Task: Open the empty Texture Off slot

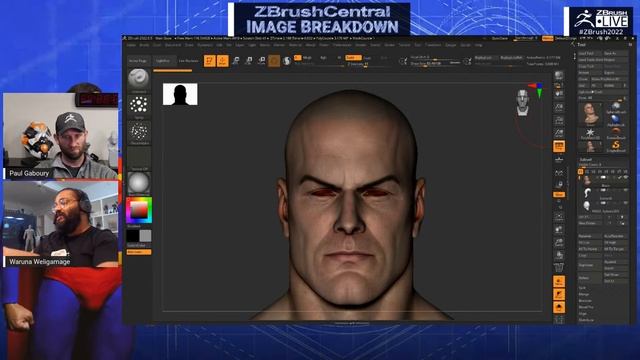Action: [139, 158]
